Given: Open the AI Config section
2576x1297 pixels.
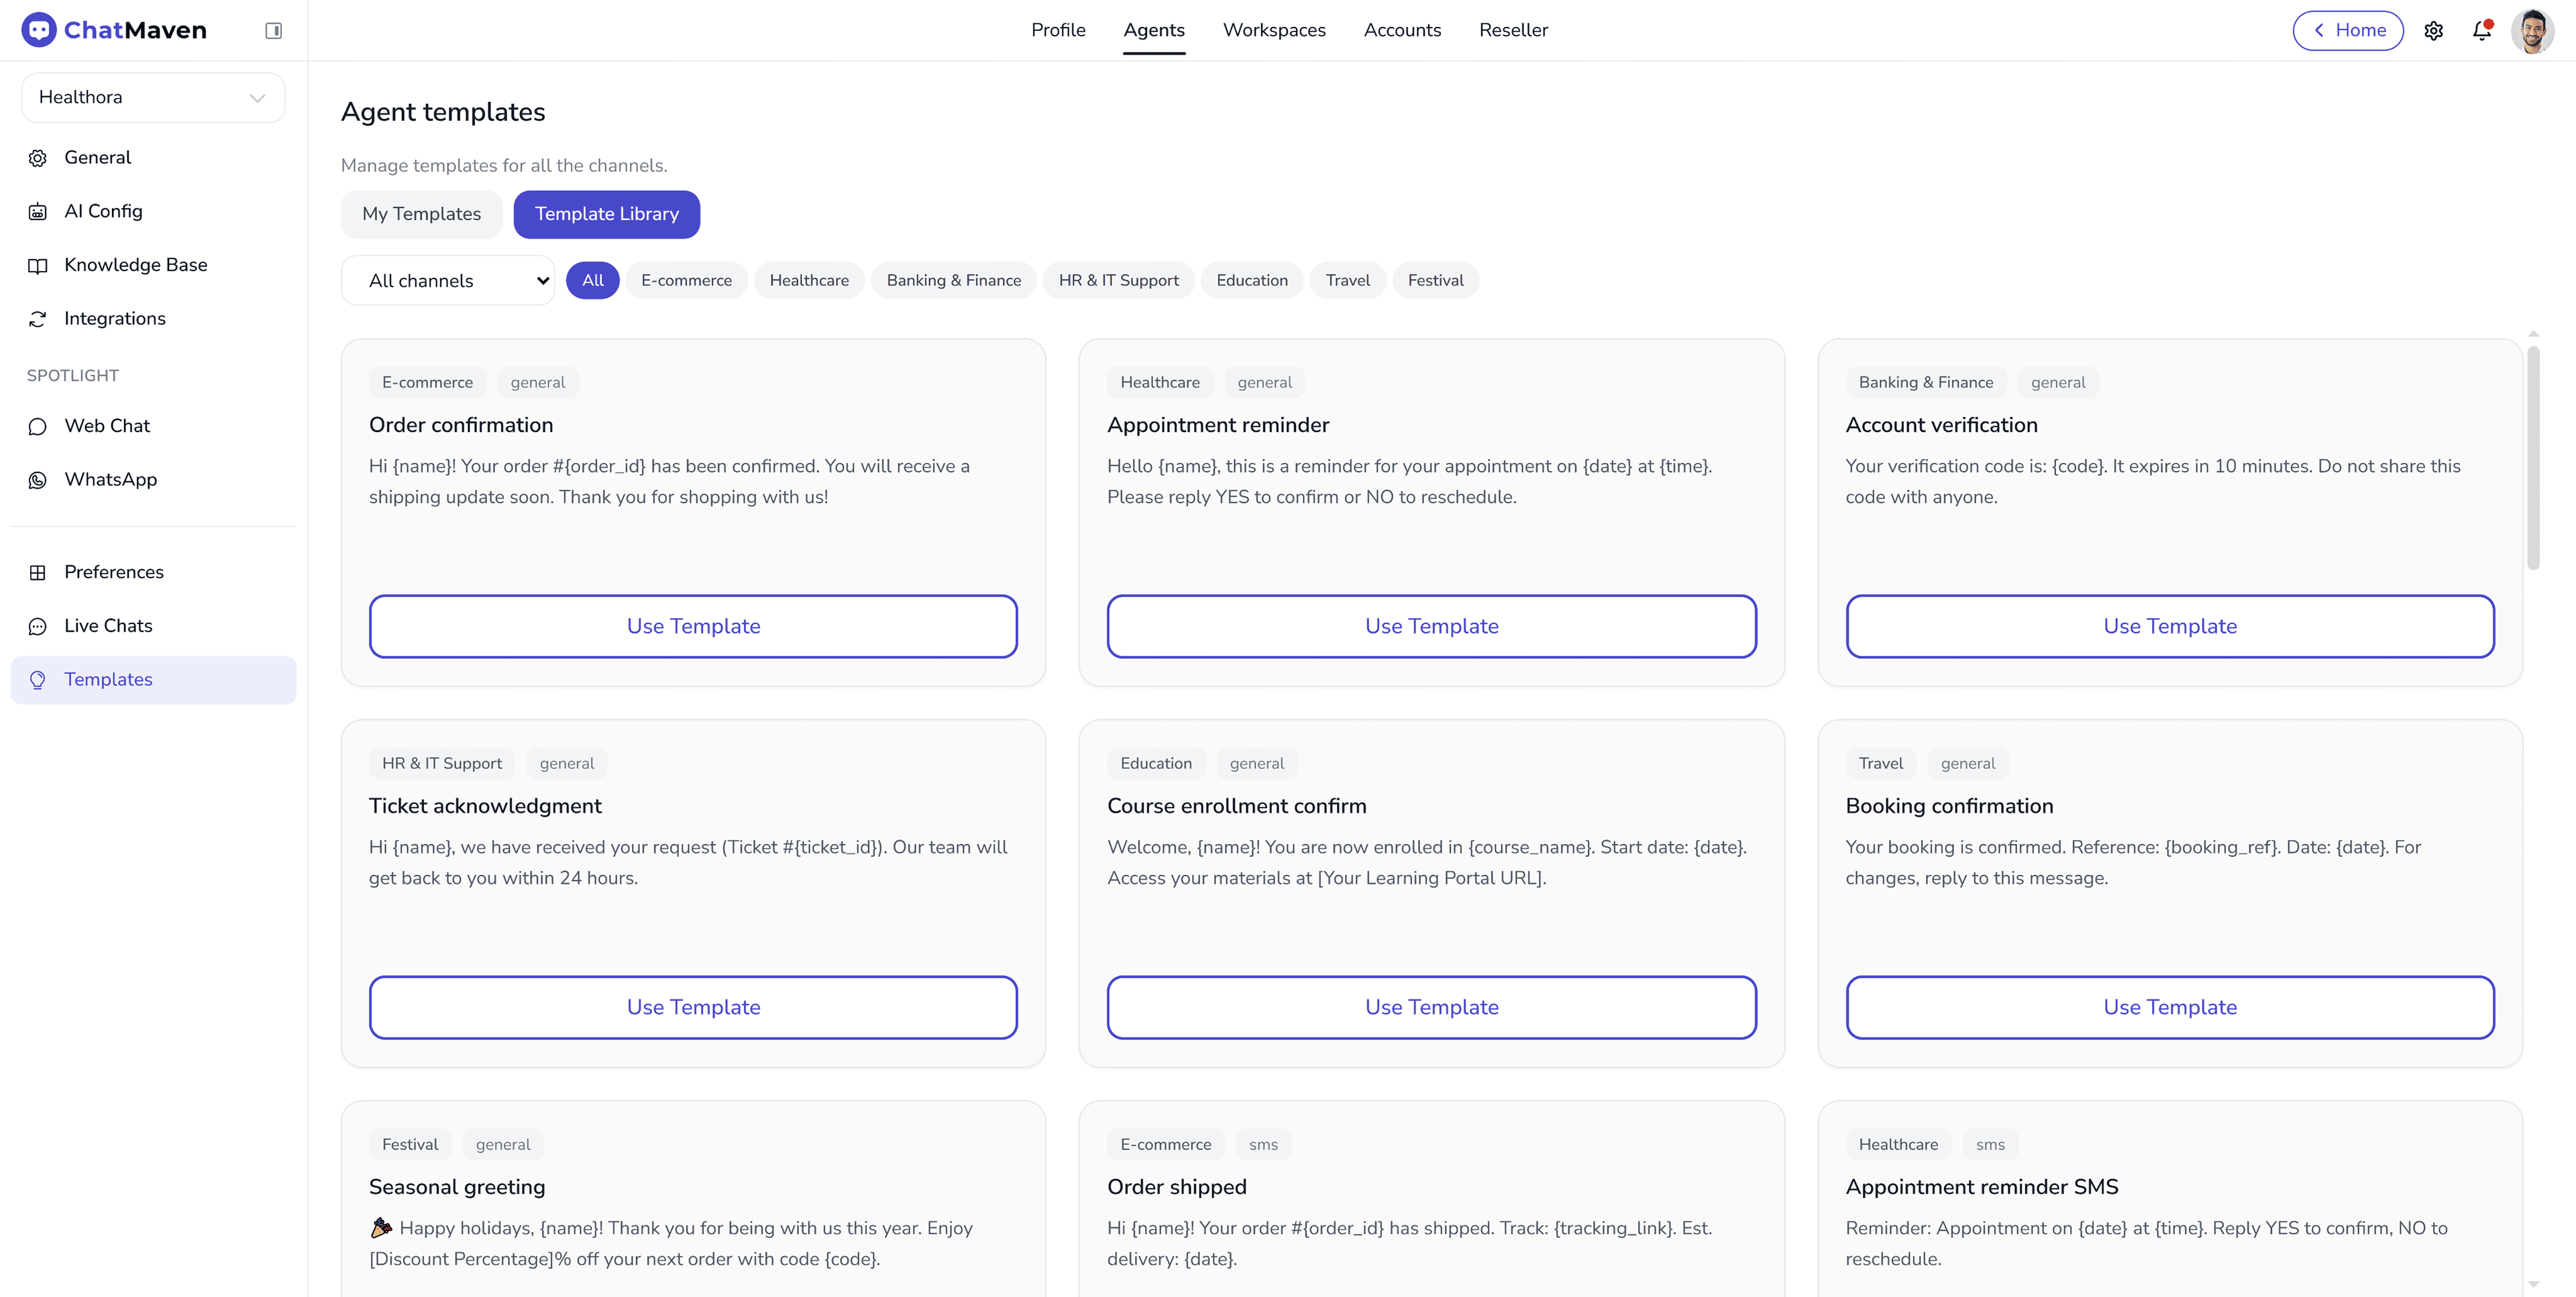Looking at the screenshot, I should point(103,211).
